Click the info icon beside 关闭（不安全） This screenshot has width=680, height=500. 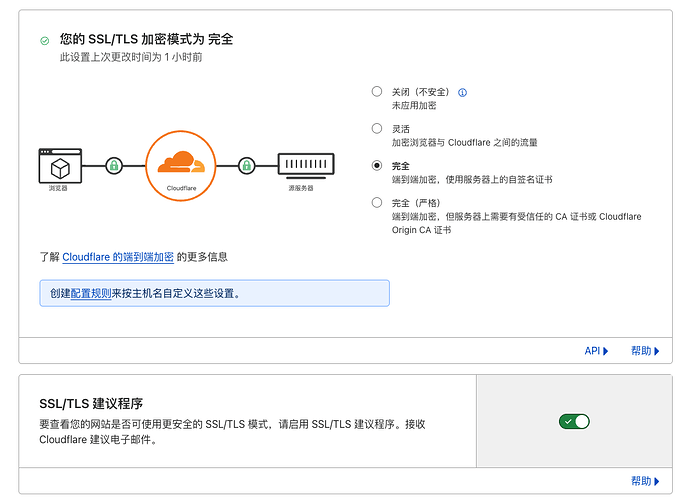(462, 92)
